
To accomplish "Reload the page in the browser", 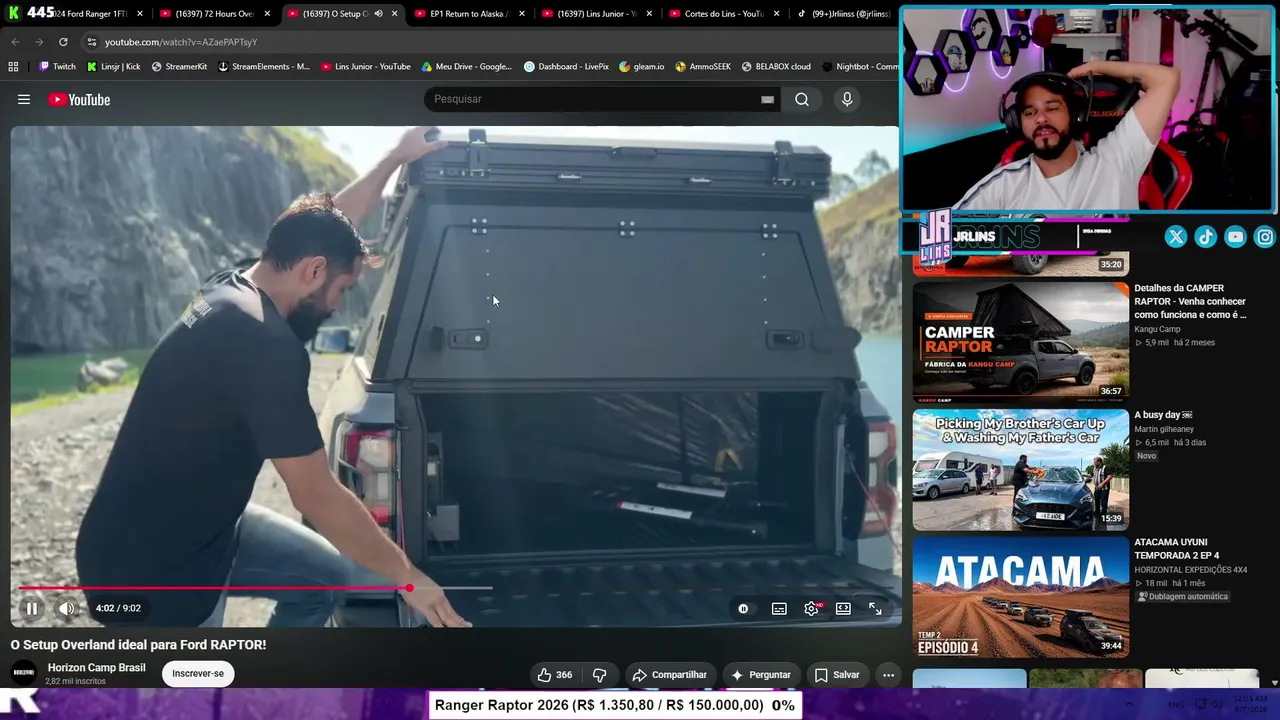I will pyautogui.click(x=63, y=42).
